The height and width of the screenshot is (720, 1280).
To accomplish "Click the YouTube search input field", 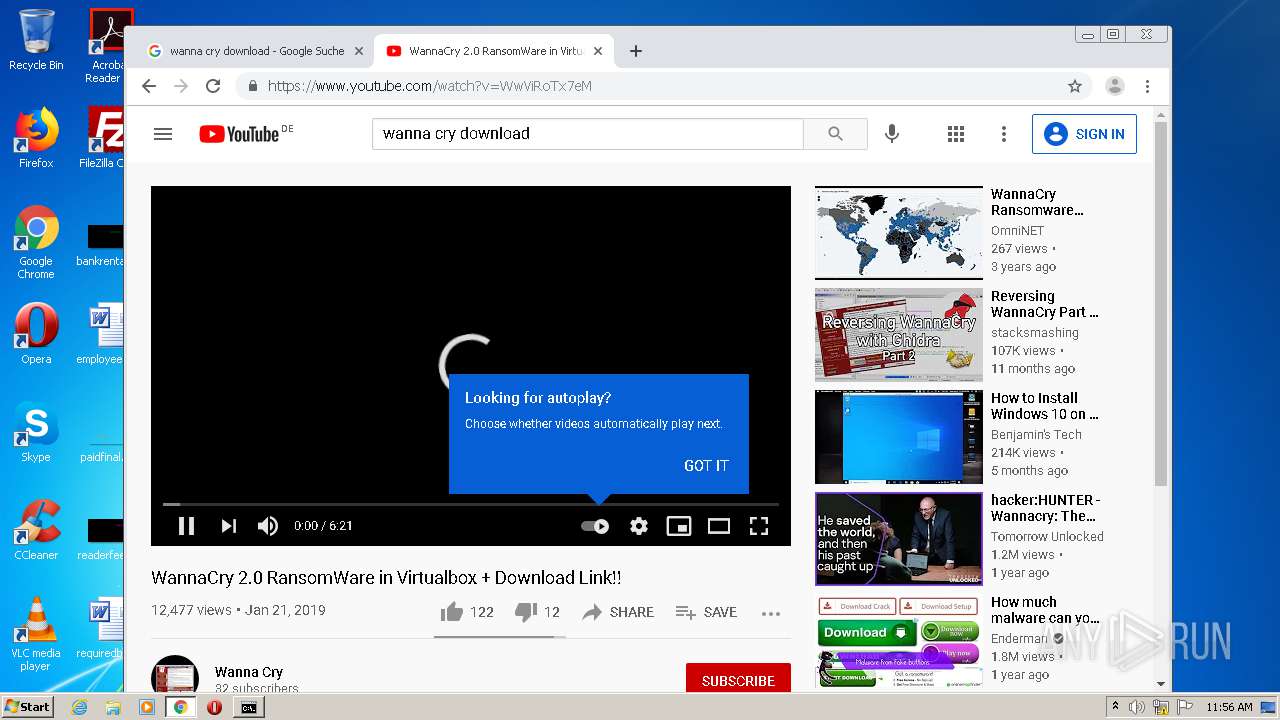I will point(588,134).
